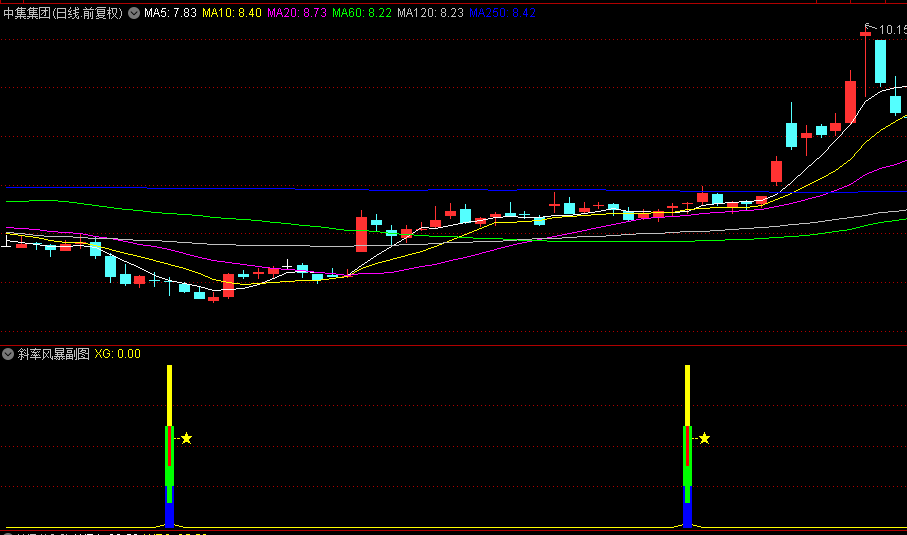The image size is (907, 535).
Task: Select the MA5: 7.83 label
Action: 170,13
